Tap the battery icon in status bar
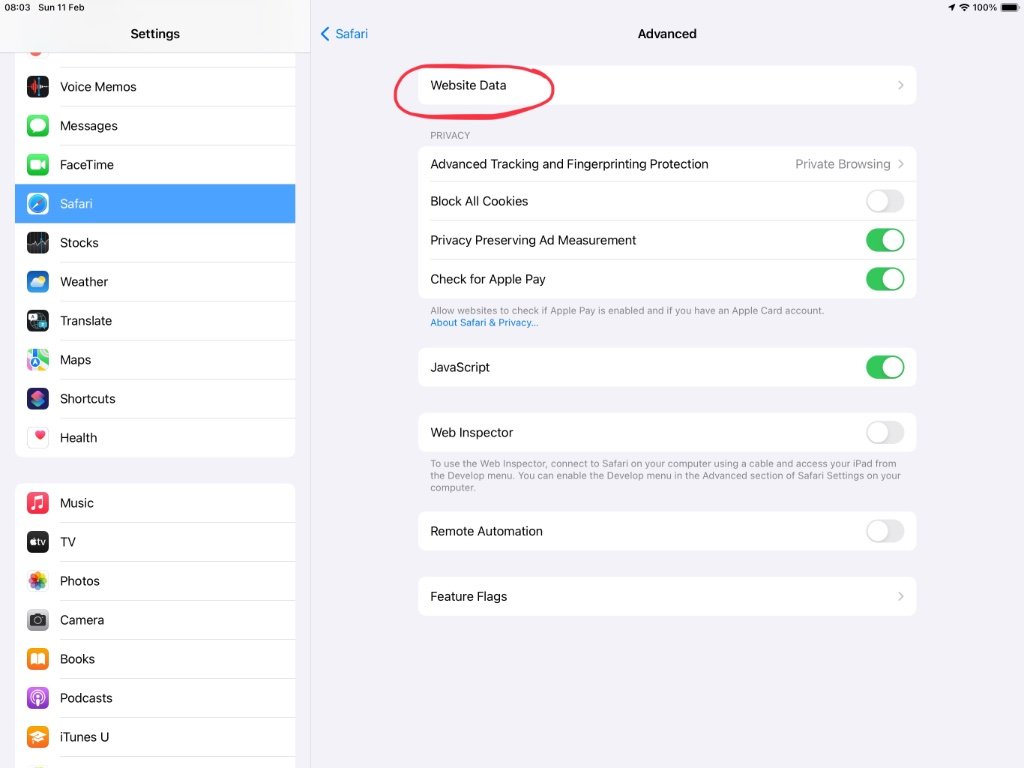1024x768 pixels. click(x=1010, y=8)
